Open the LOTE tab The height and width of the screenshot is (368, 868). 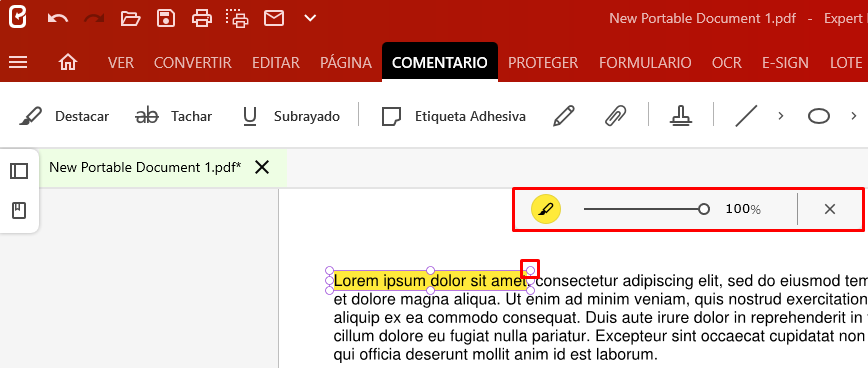(846, 63)
